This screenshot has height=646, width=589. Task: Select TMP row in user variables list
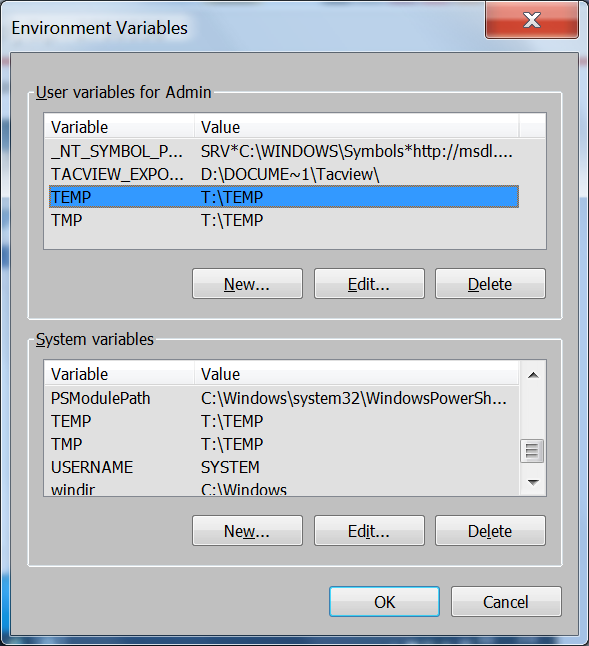coord(284,220)
